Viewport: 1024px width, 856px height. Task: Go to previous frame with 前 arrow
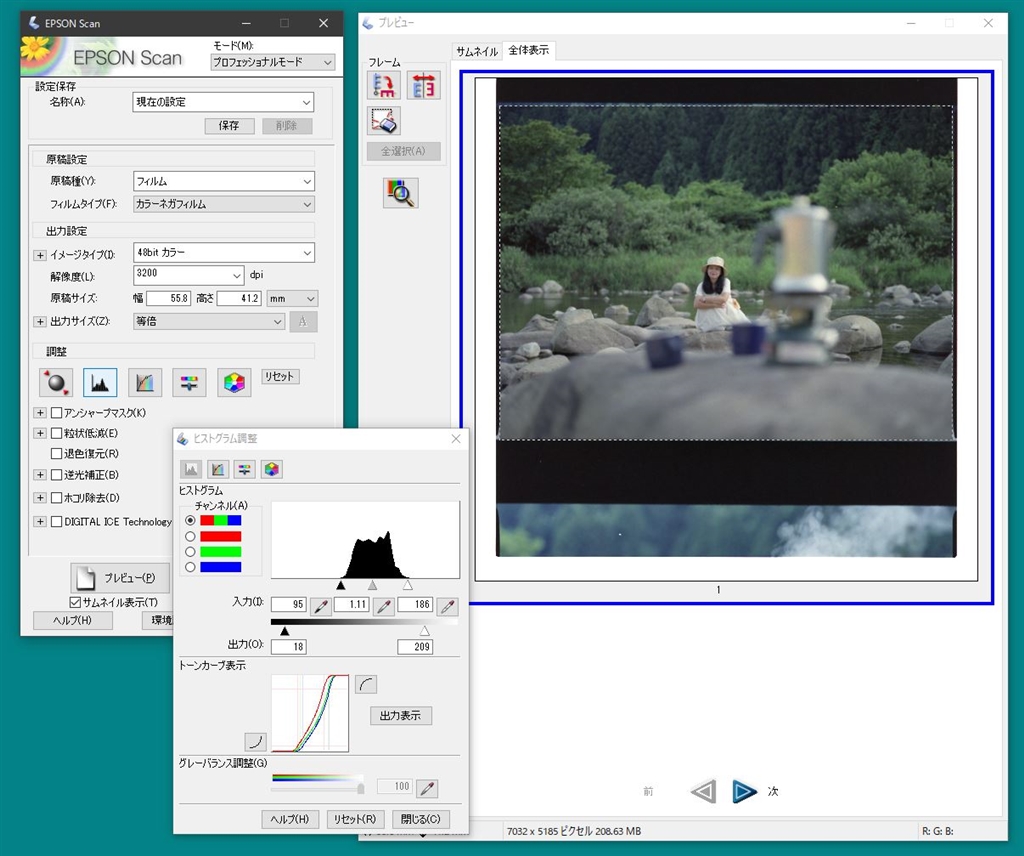click(703, 791)
